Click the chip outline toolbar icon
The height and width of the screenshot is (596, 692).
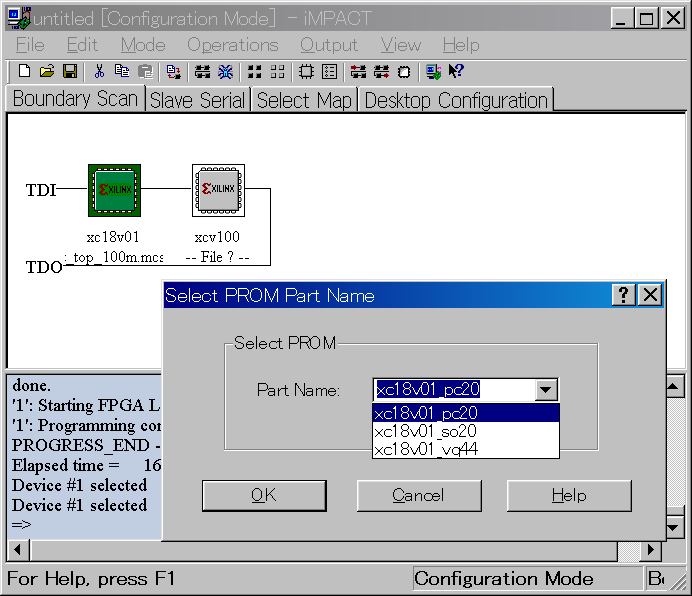306,72
